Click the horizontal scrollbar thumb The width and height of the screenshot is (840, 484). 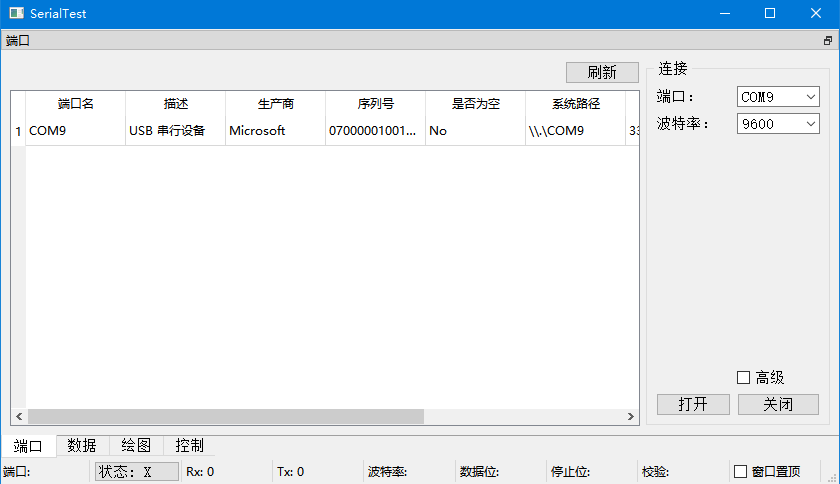tap(226, 416)
